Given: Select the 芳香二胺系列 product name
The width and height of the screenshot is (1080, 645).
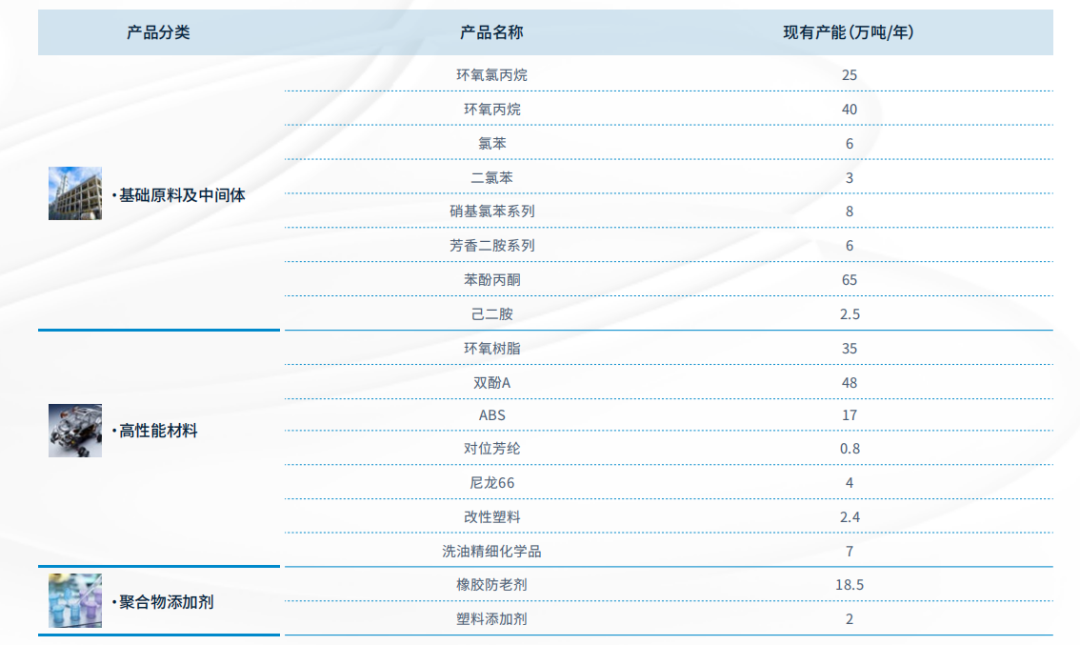Looking at the screenshot, I should coord(492,246).
